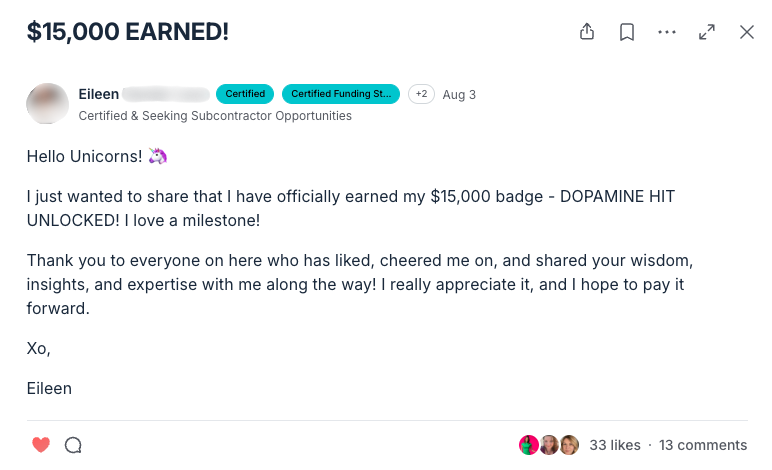Toggle the red heart like button
This screenshot has width=772, height=470.
41,445
